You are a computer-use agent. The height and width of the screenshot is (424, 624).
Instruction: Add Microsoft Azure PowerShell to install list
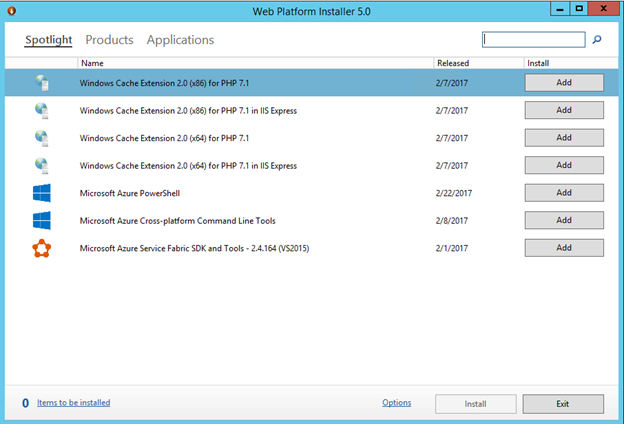pos(564,192)
